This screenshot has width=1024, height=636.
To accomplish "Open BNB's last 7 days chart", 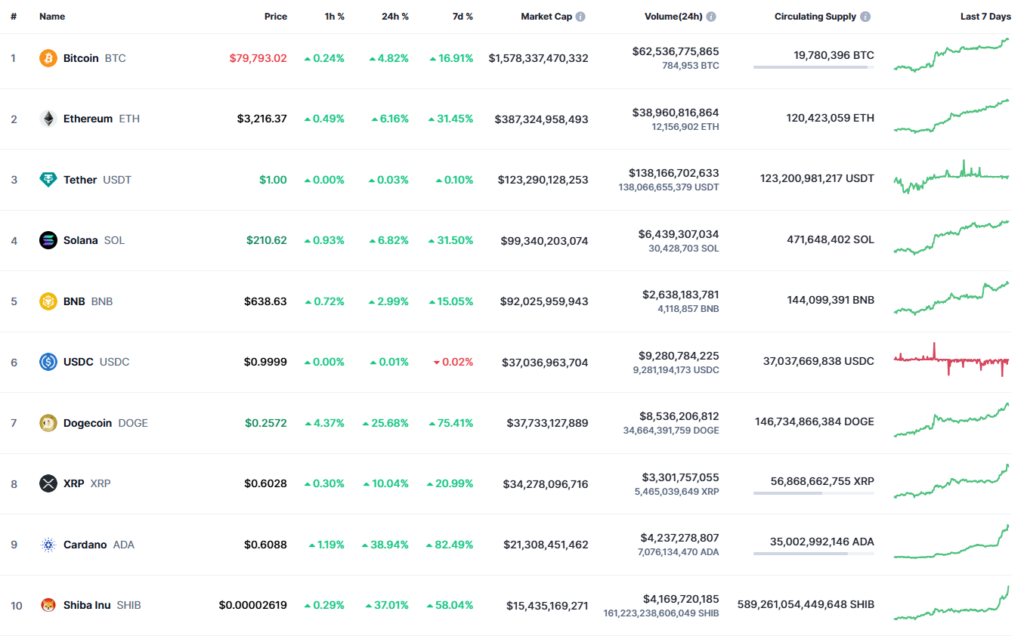I will (952, 298).
